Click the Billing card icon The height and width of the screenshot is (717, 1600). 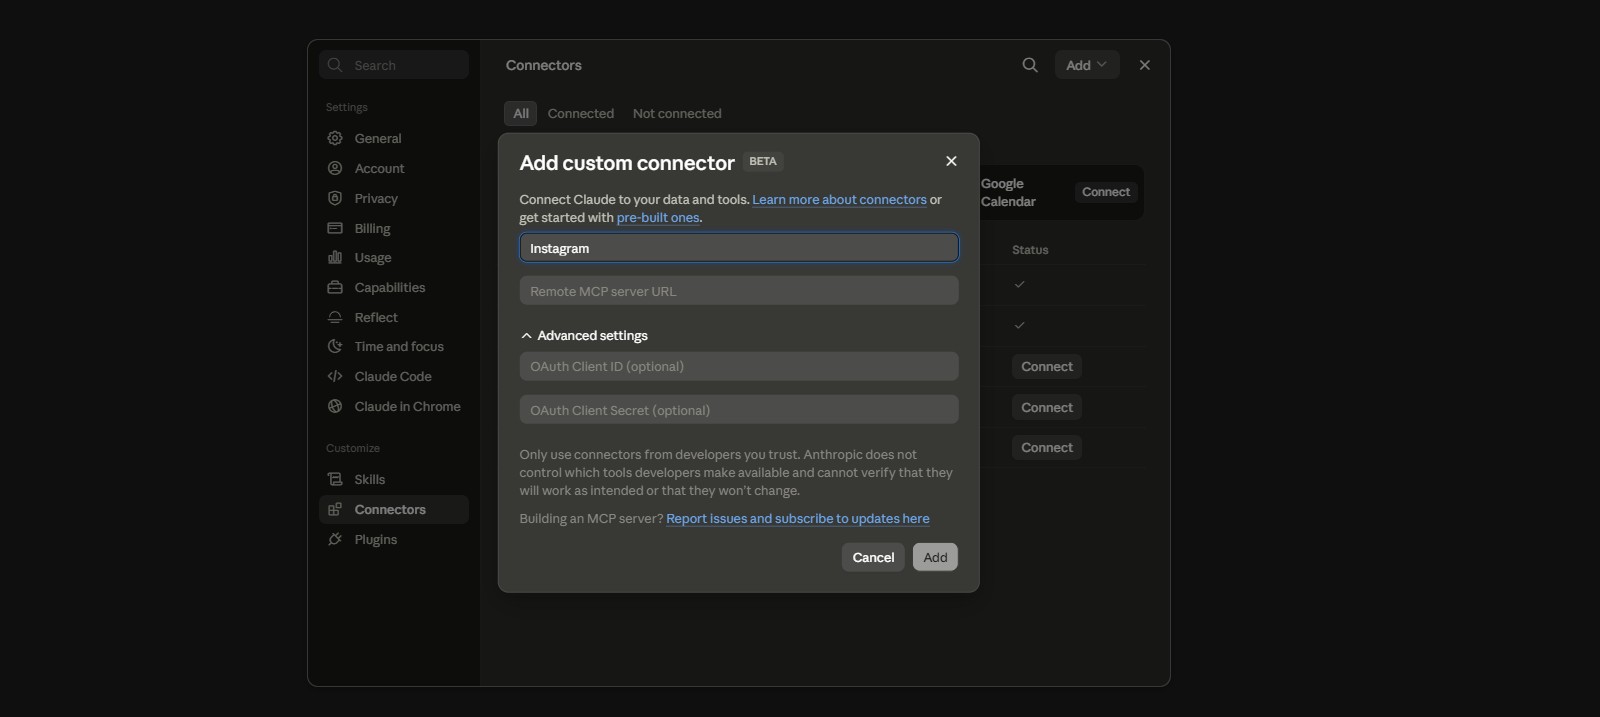(x=335, y=228)
